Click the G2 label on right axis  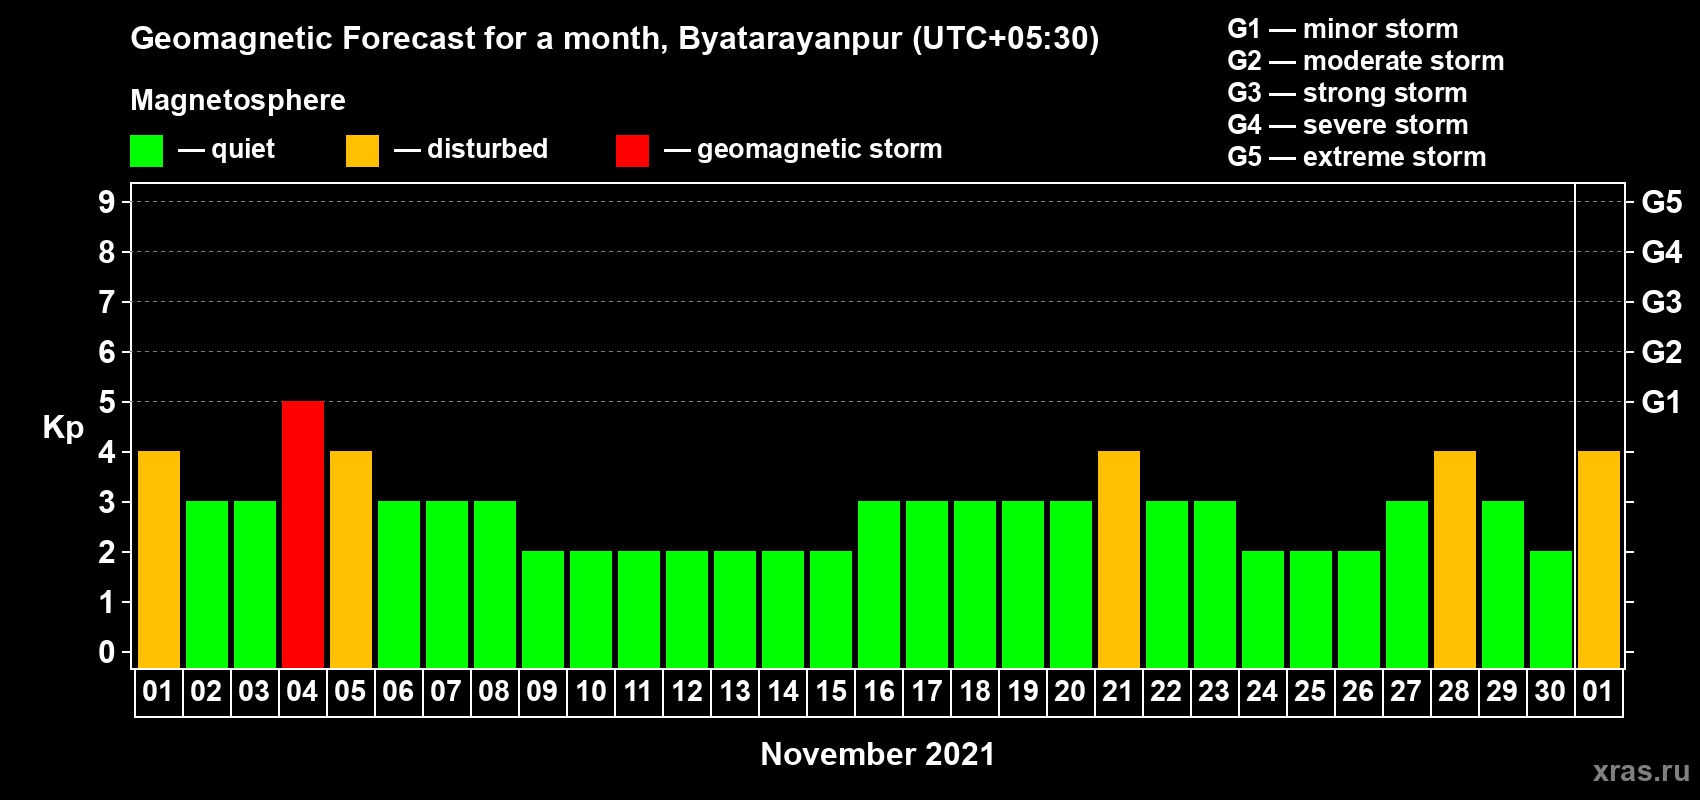point(1662,352)
